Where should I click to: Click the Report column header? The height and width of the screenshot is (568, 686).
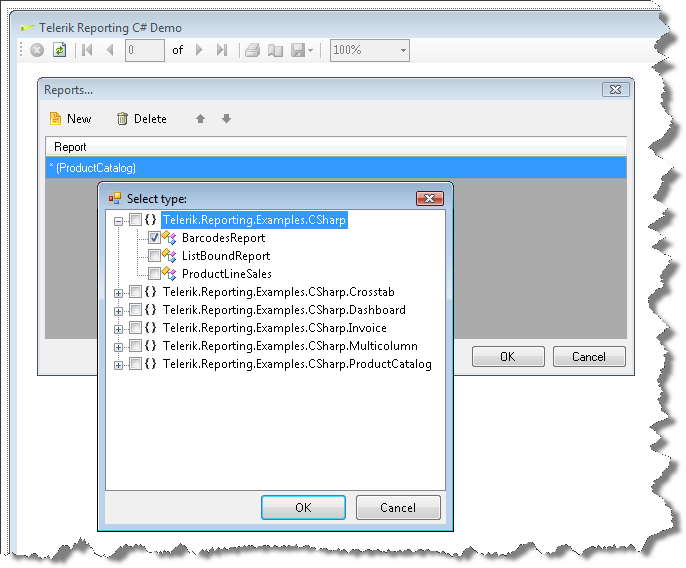336,147
